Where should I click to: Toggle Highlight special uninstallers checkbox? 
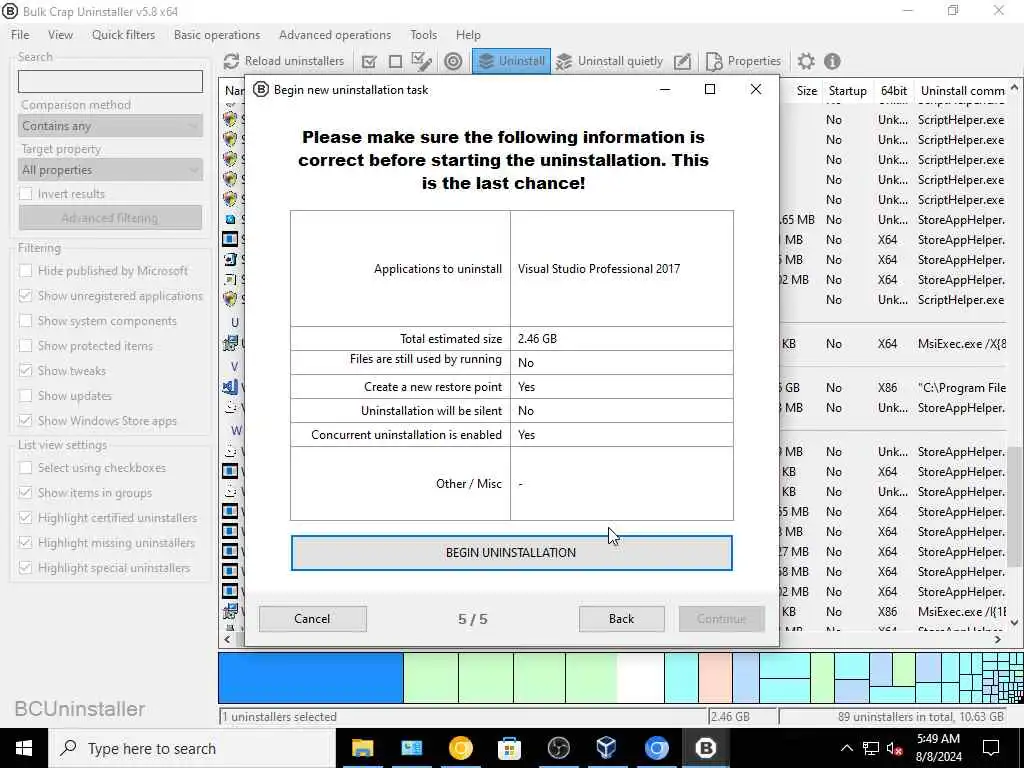coord(25,568)
